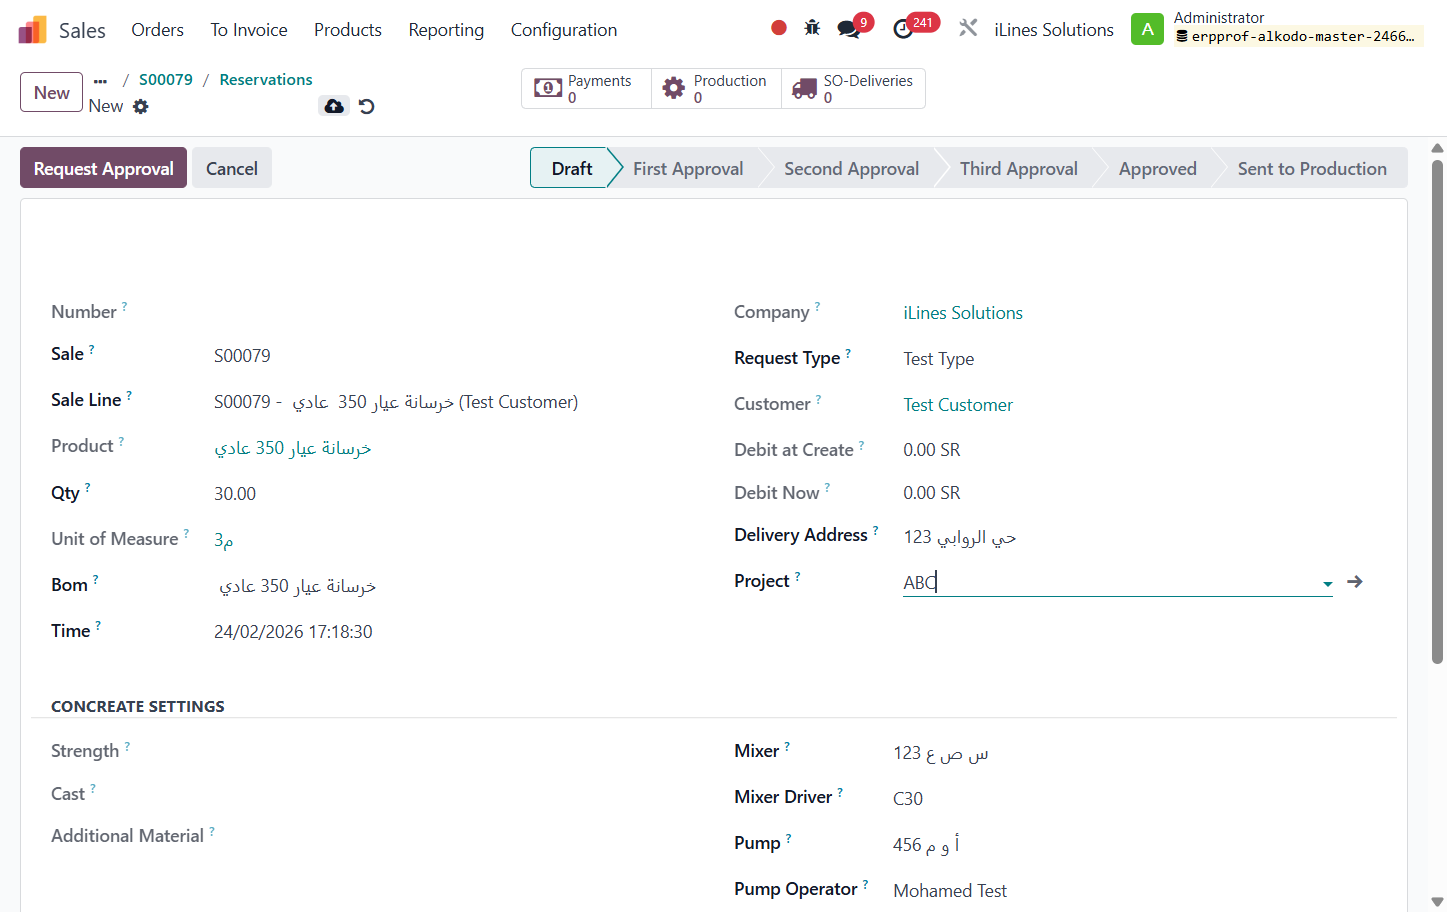Open the Sales app home icon

[x=33, y=30]
